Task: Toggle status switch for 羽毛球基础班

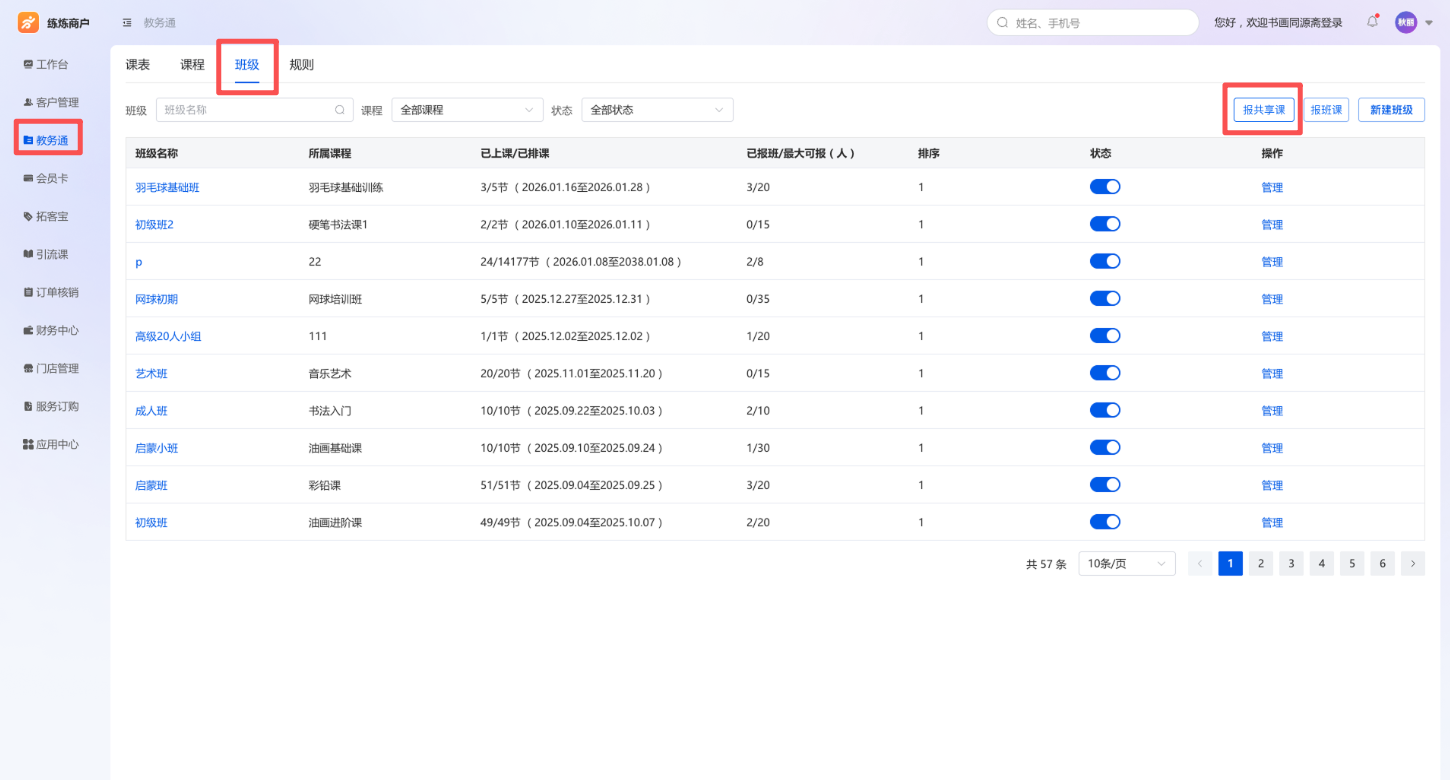Action: (x=1105, y=187)
